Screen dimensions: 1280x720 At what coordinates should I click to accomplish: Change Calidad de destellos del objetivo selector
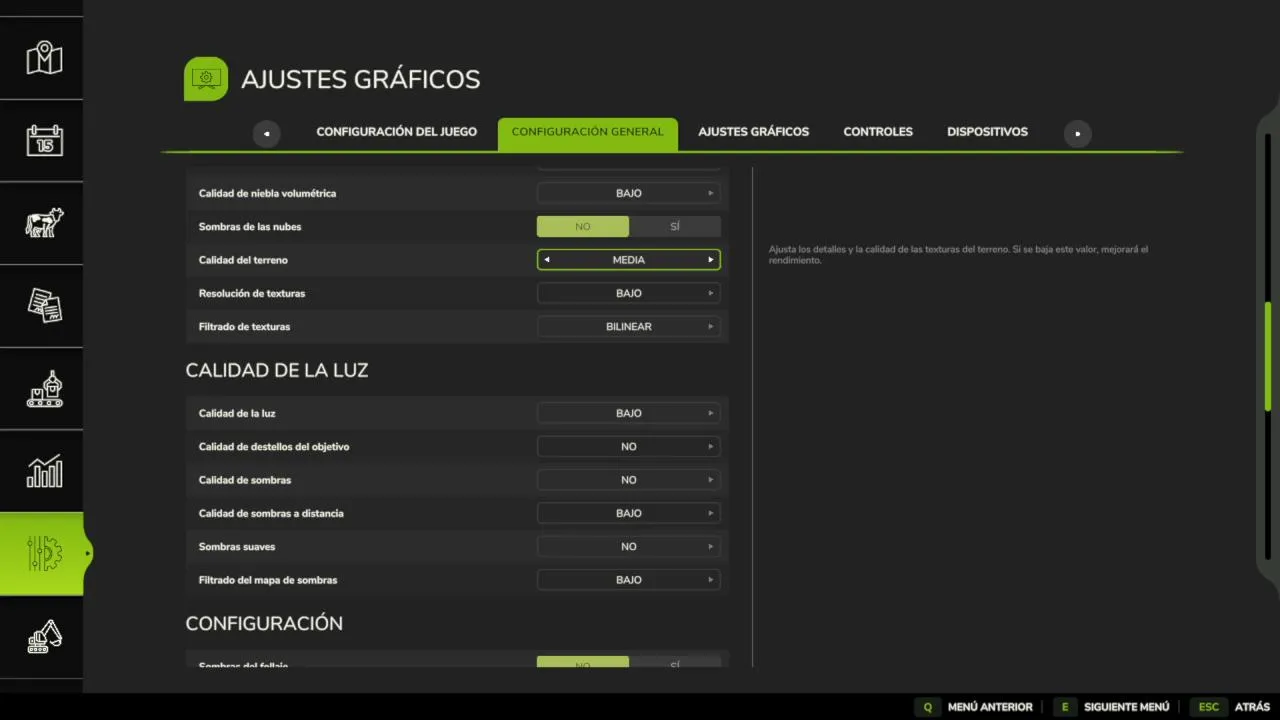coord(629,447)
